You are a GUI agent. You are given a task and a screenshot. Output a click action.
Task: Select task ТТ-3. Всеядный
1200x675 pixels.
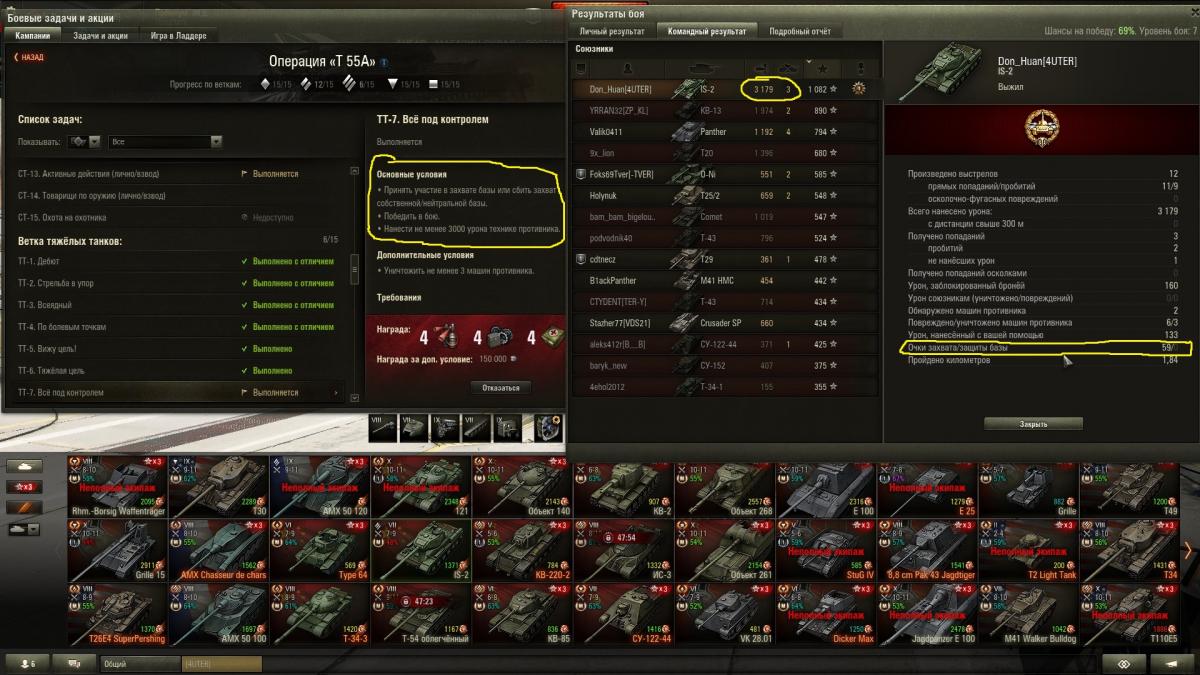pyautogui.click(x=180, y=305)
